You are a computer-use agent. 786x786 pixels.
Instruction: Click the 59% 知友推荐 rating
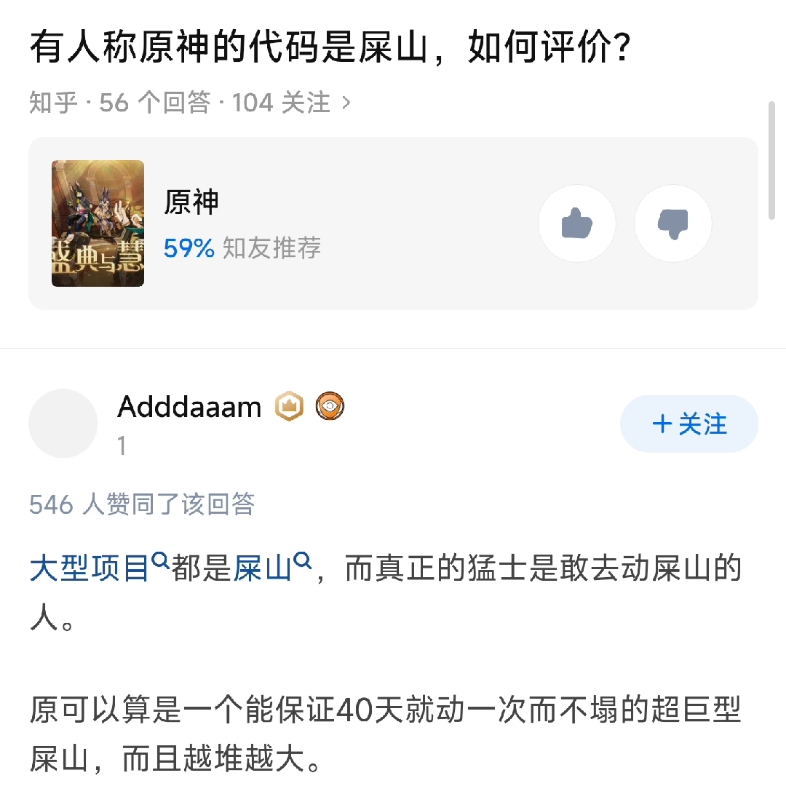click(242, 248)
